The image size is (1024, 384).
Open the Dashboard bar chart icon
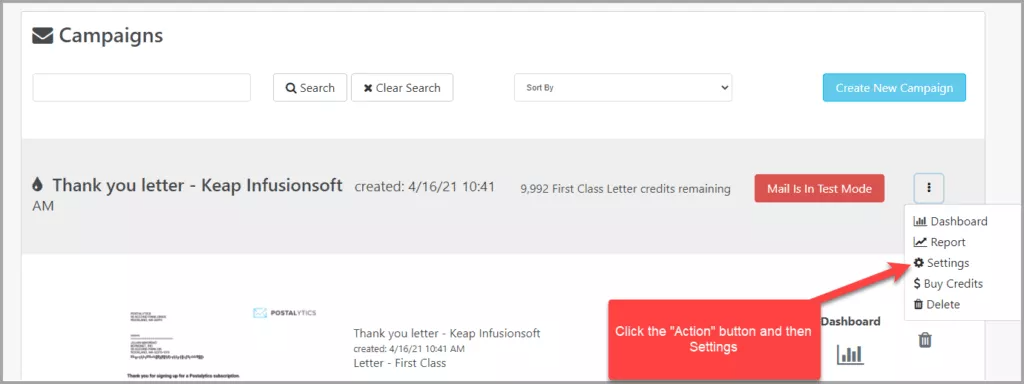[x=850, y=354]
